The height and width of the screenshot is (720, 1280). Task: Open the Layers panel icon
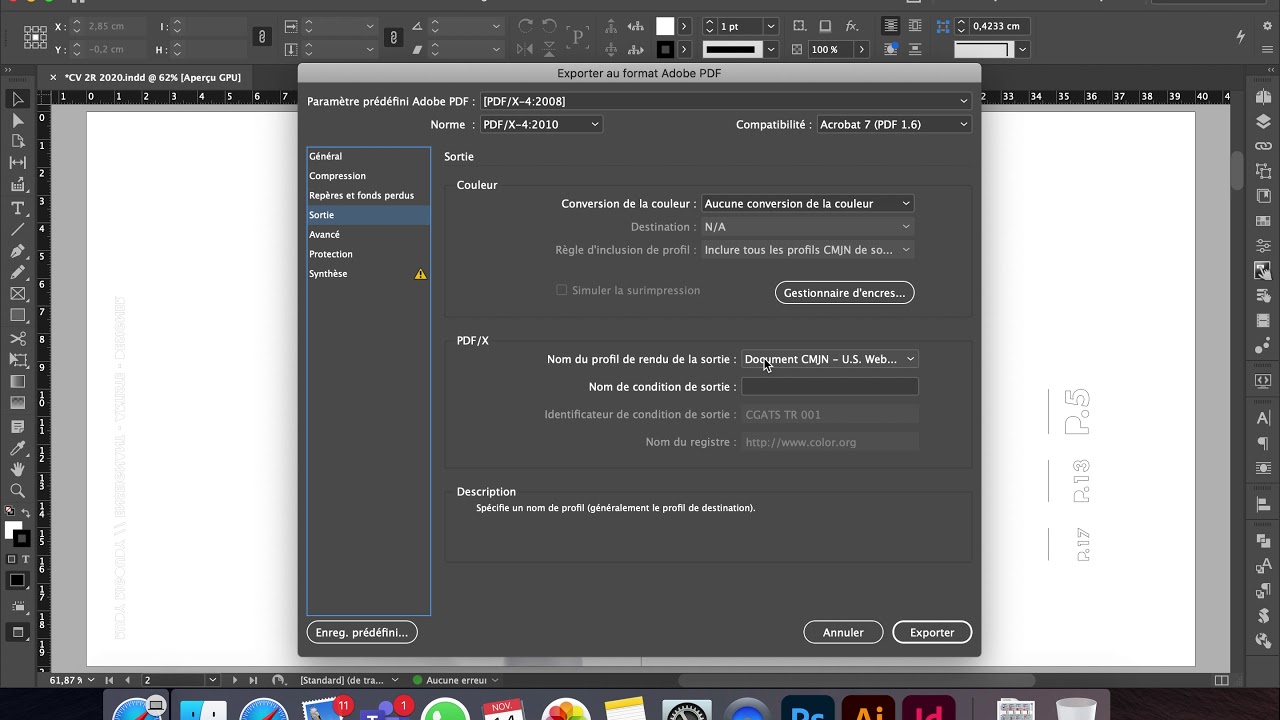(1263, 122)
